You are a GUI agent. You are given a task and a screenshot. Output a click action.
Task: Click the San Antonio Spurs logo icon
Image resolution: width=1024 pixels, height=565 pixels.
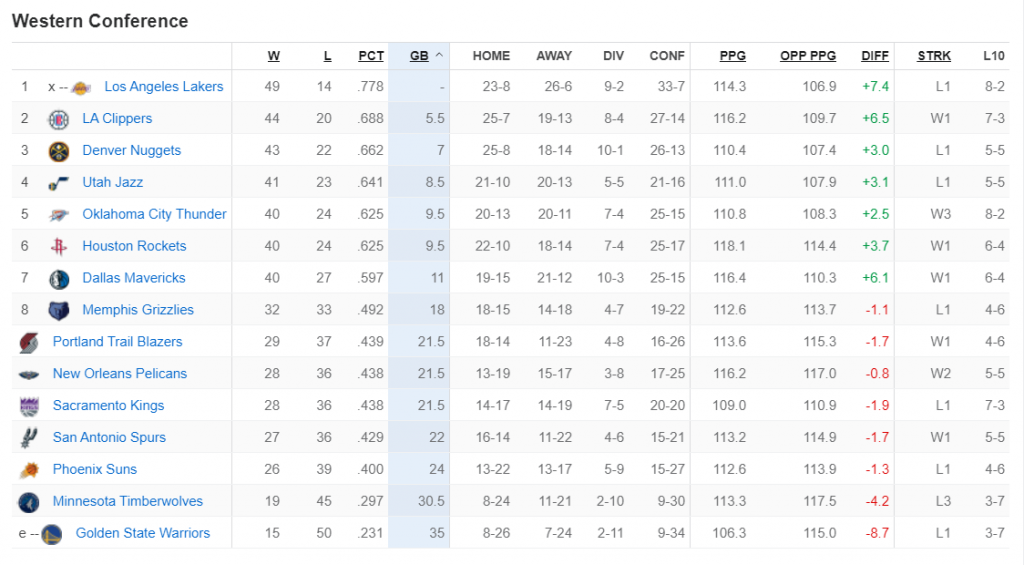29,438
